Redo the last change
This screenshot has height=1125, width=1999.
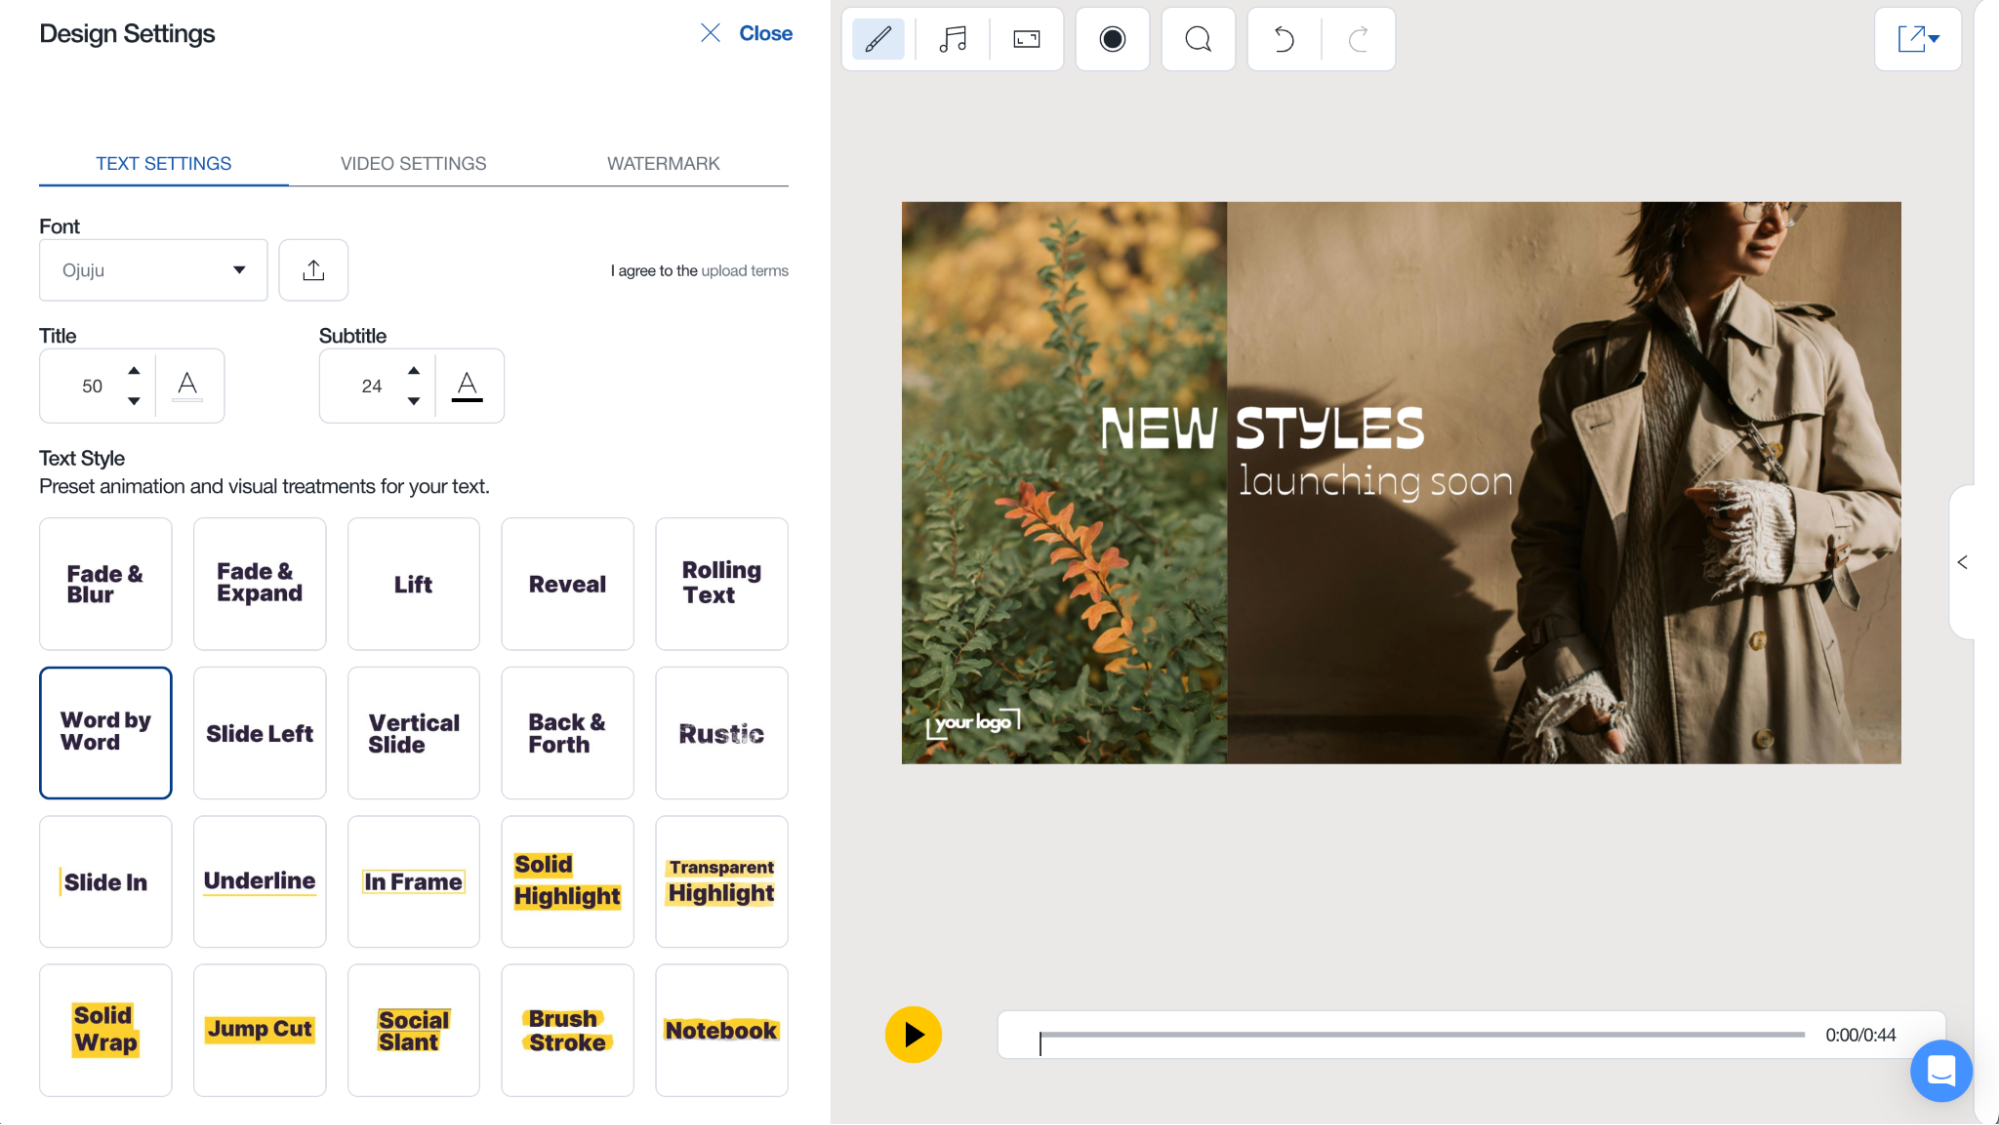(x=1359, y=39)
